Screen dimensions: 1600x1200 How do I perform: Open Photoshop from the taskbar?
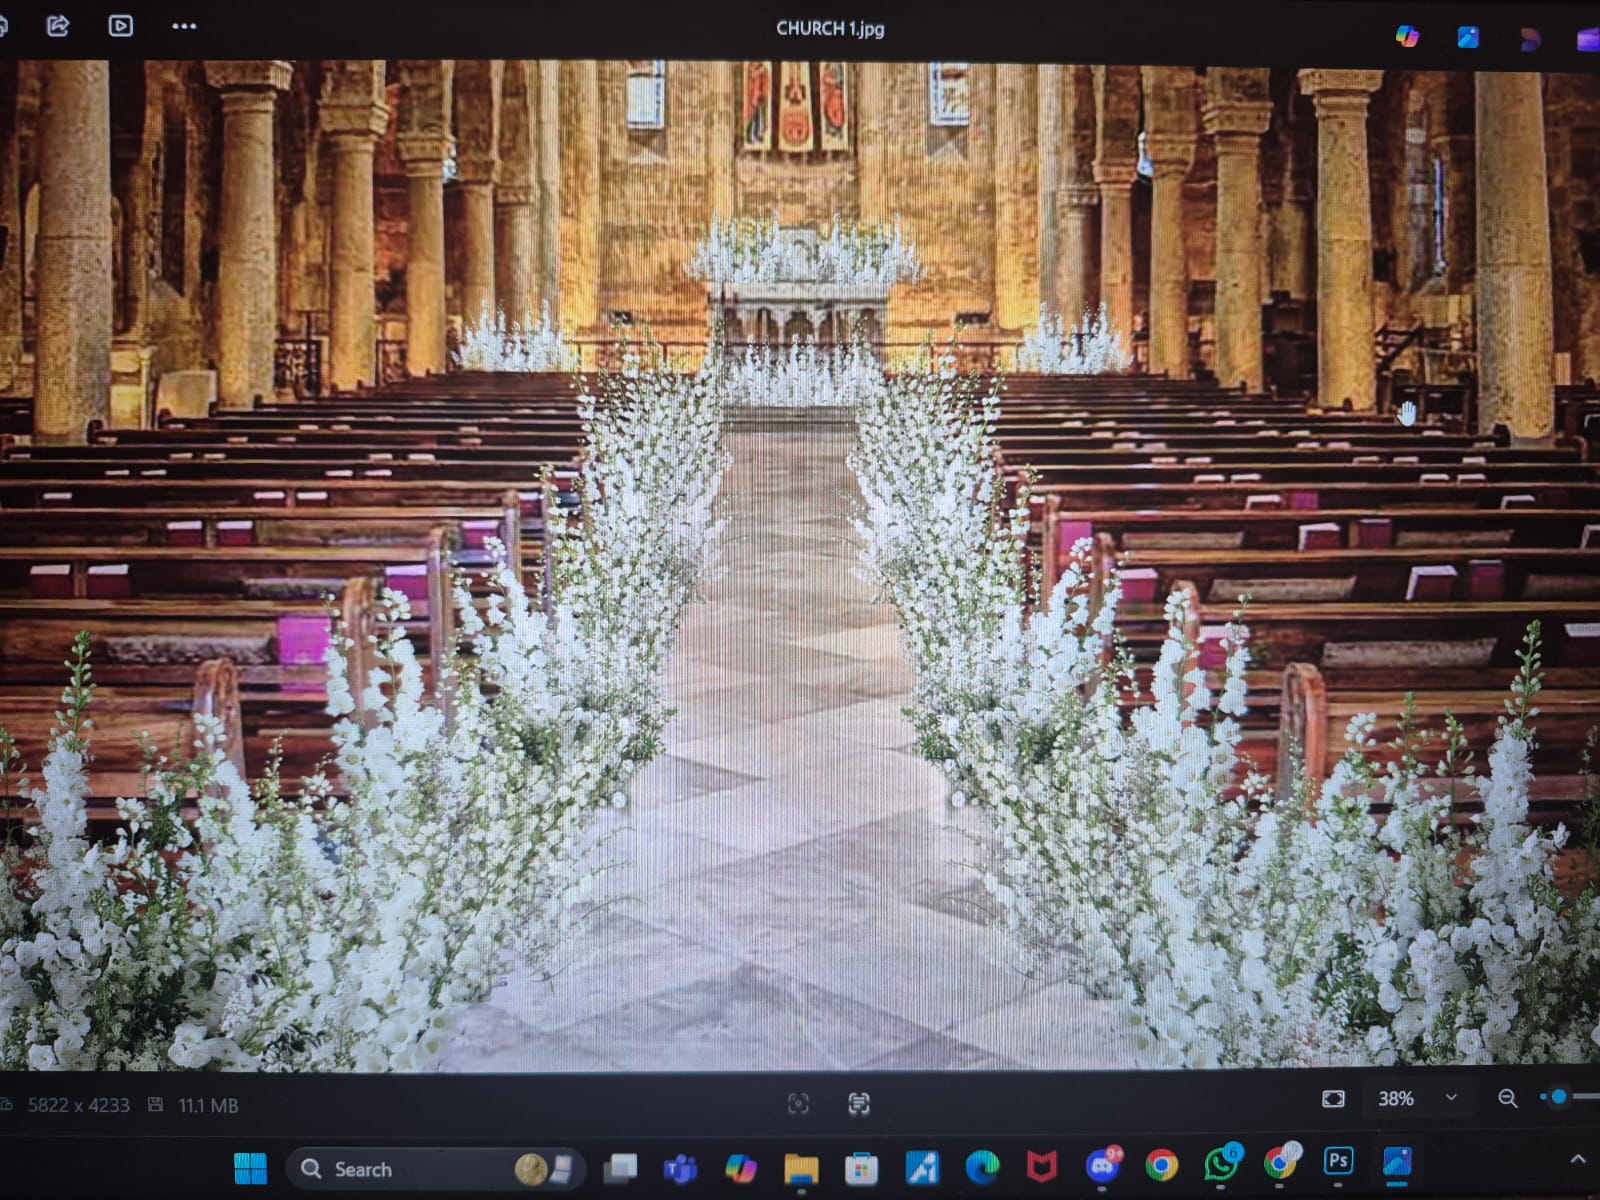click(1338, 1161)
